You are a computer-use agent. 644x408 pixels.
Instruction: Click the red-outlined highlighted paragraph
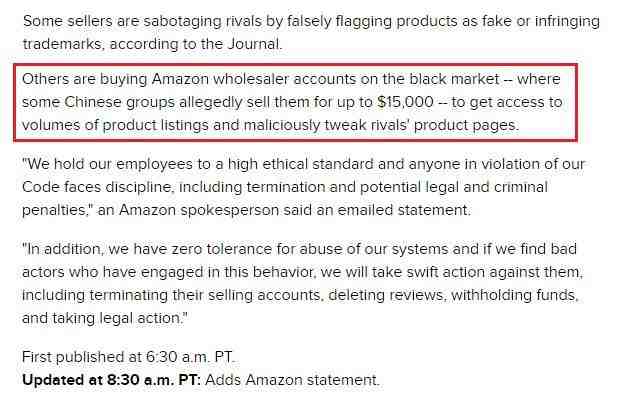pyautogui.click(x=295, y=102)
